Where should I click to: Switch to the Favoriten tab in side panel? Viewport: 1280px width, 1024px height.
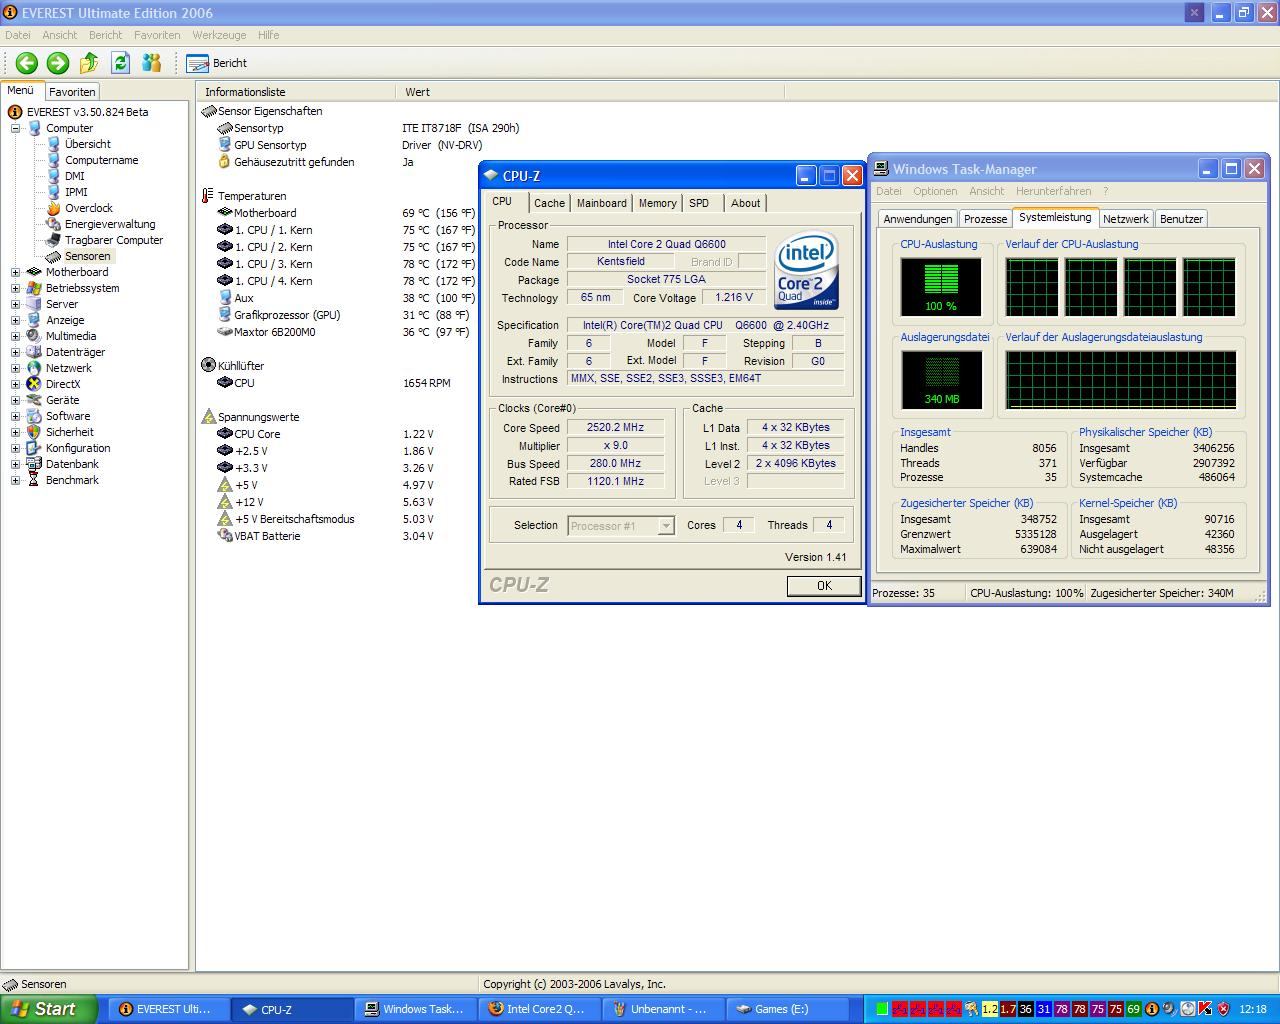tap(72, 91)
